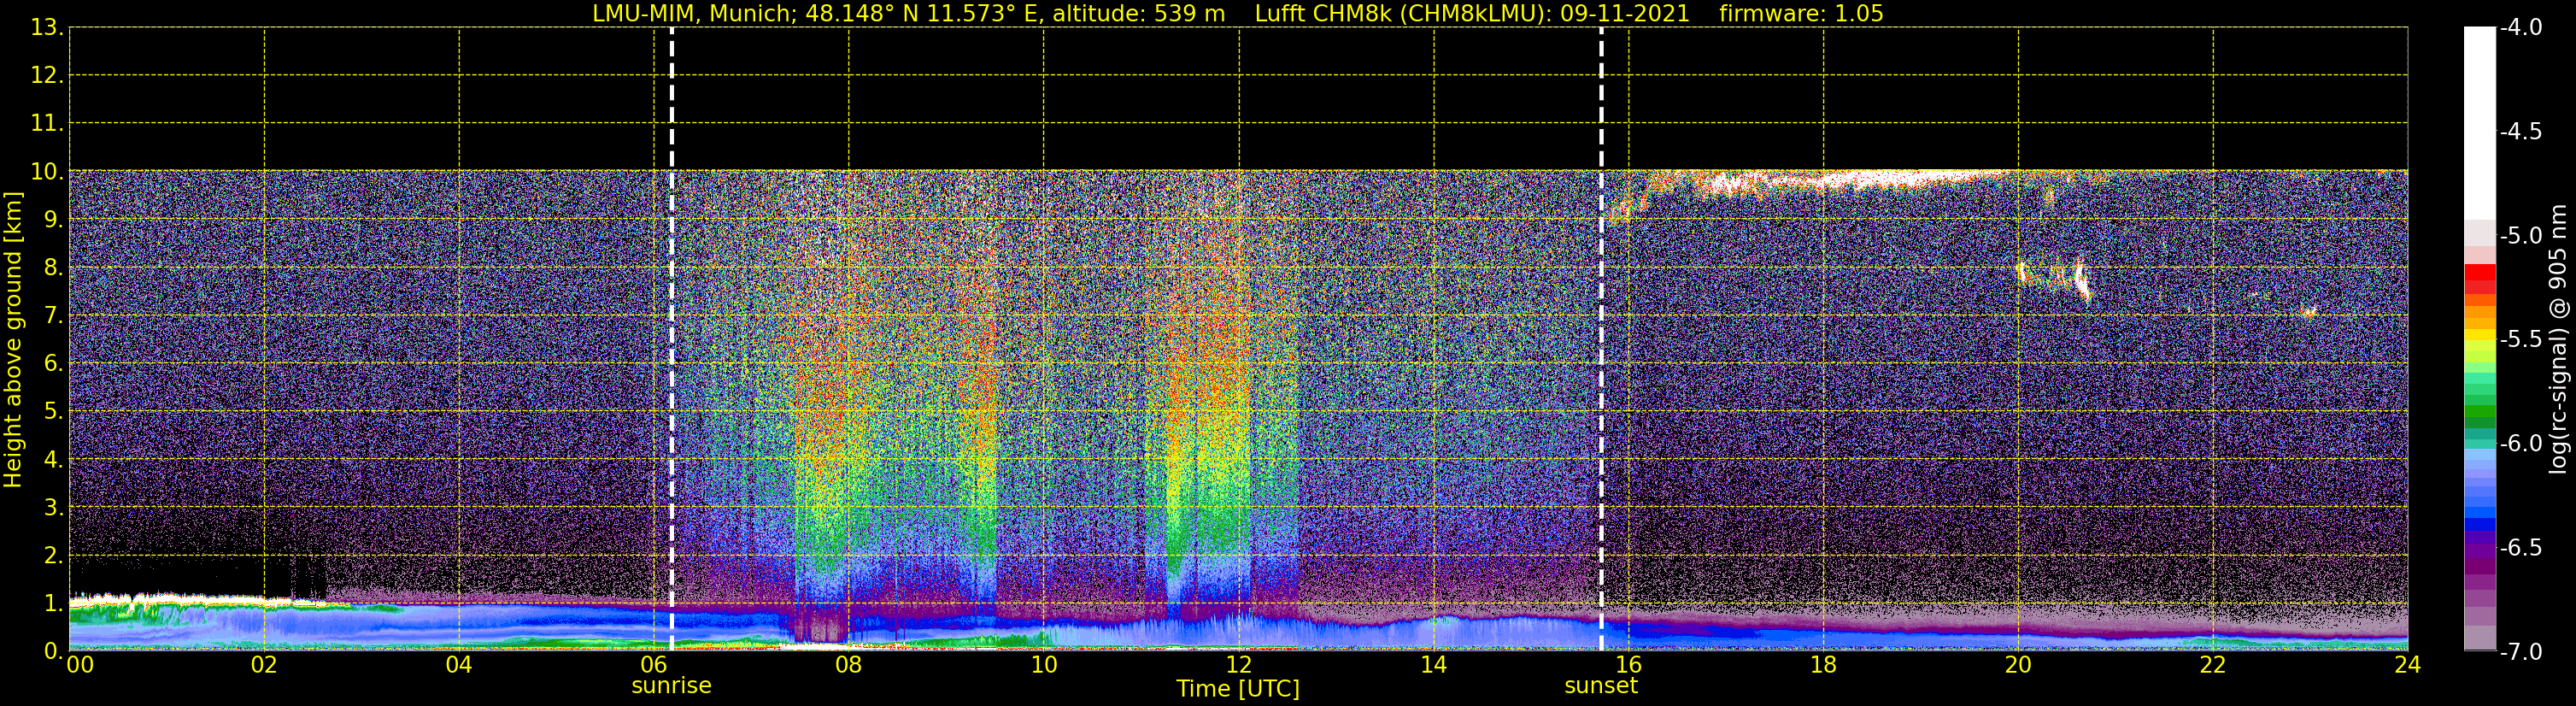Click the 'firmware: 1.05' text in title
The image size is (2576, 706).
coord(1801,14)
